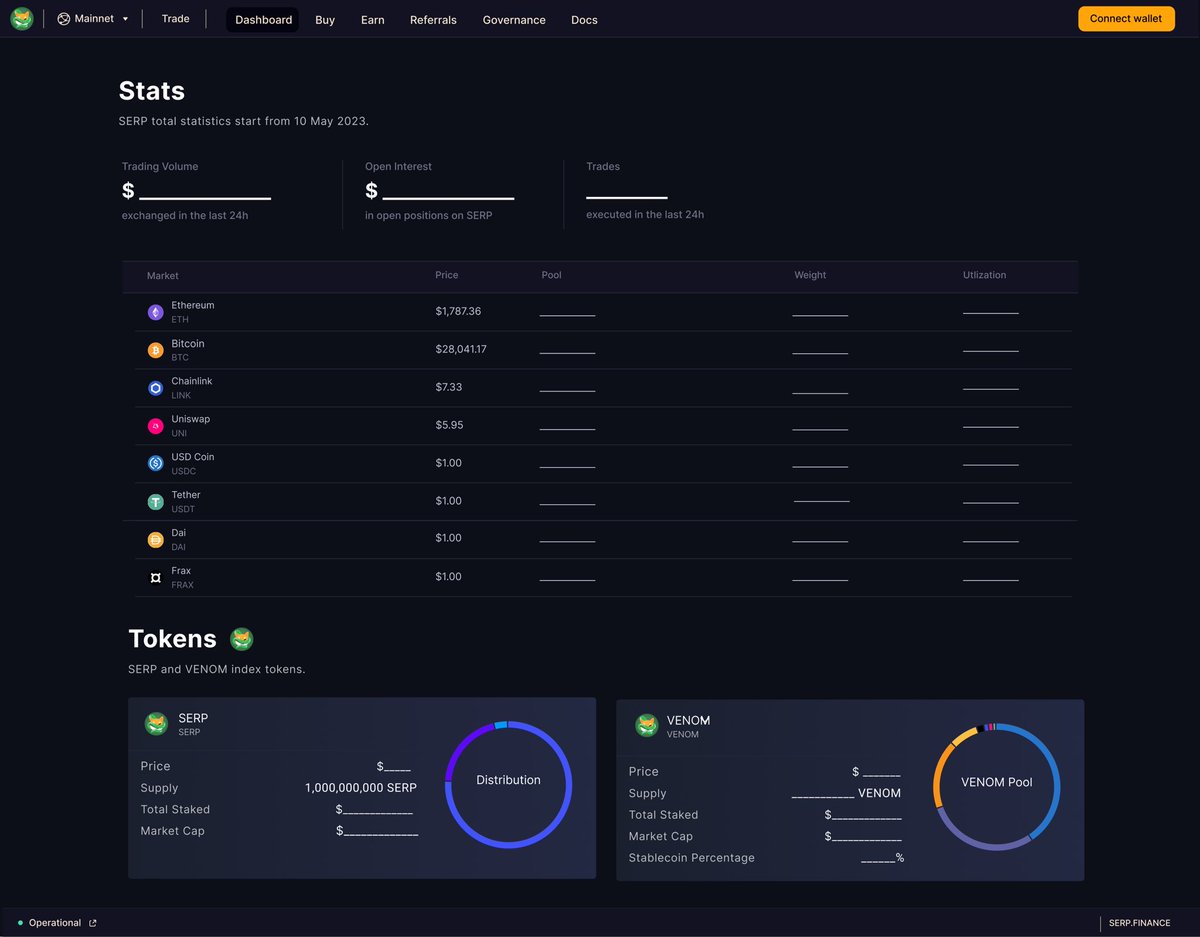
Task: Select the Frax market name
Action: click(x=181, y=571)
